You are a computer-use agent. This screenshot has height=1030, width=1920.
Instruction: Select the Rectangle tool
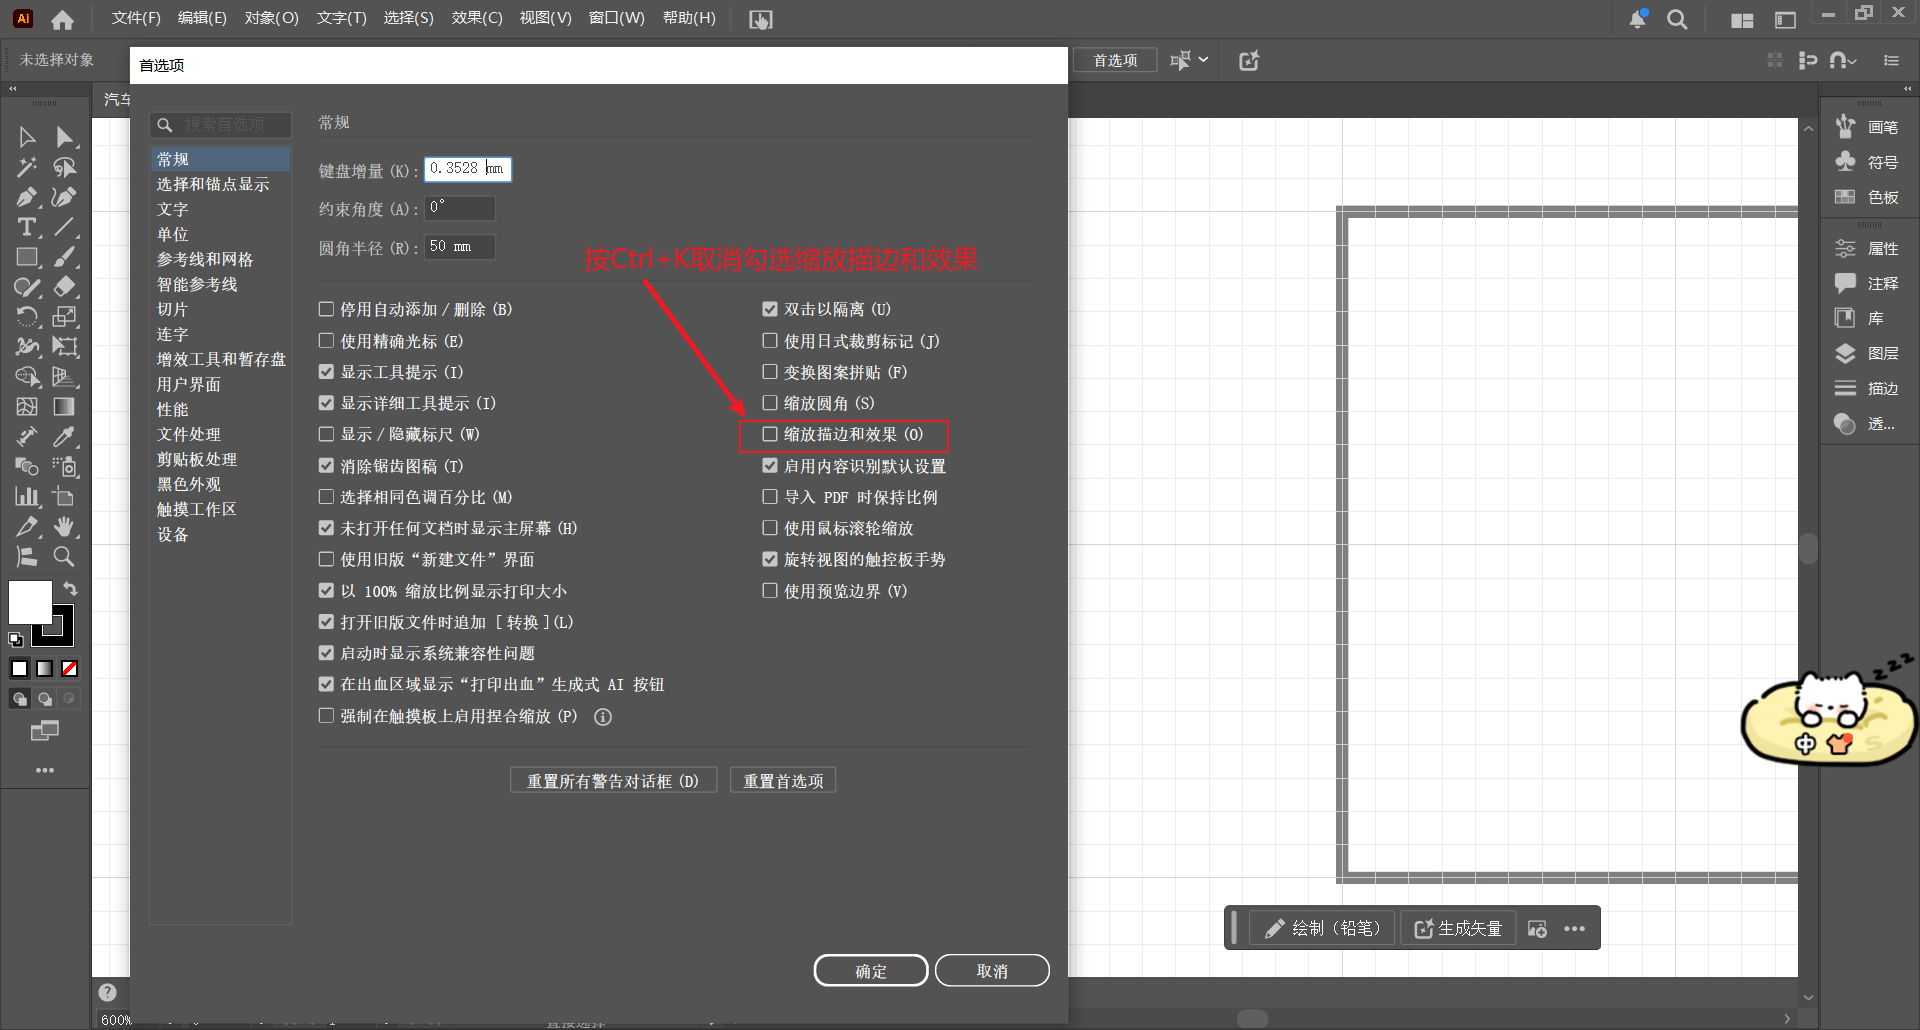pos(27,257)
